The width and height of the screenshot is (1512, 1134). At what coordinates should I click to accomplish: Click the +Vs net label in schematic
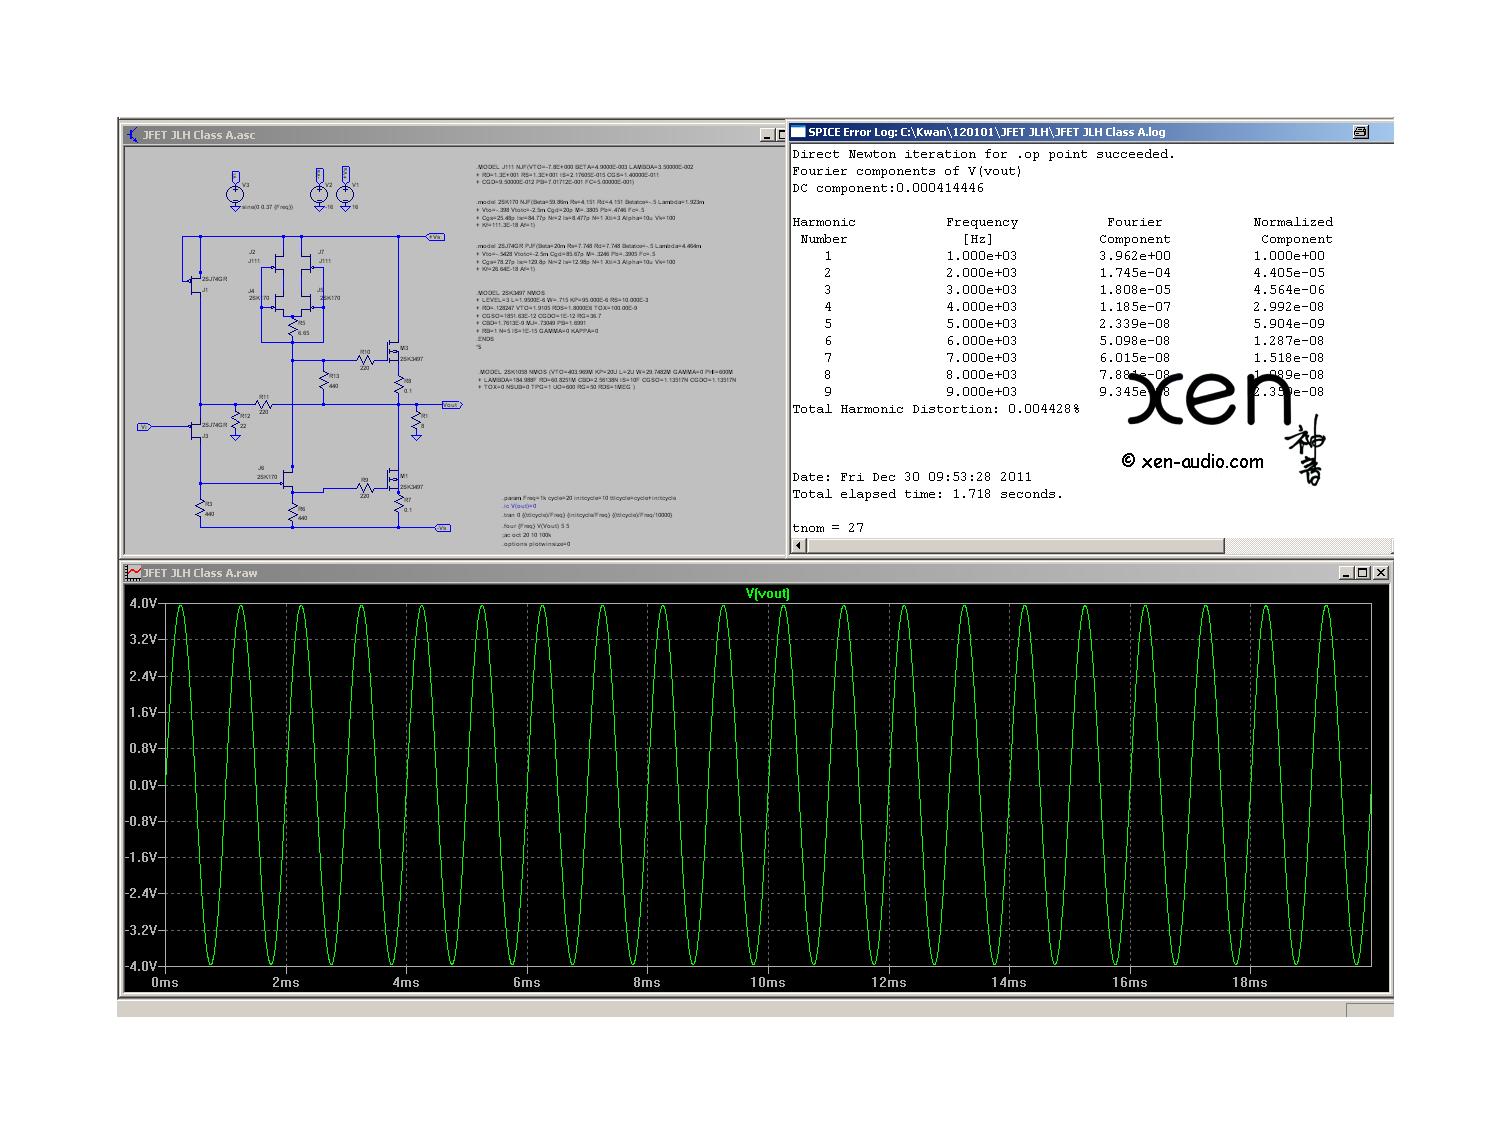pyautogui.click(x=436, y=237)
